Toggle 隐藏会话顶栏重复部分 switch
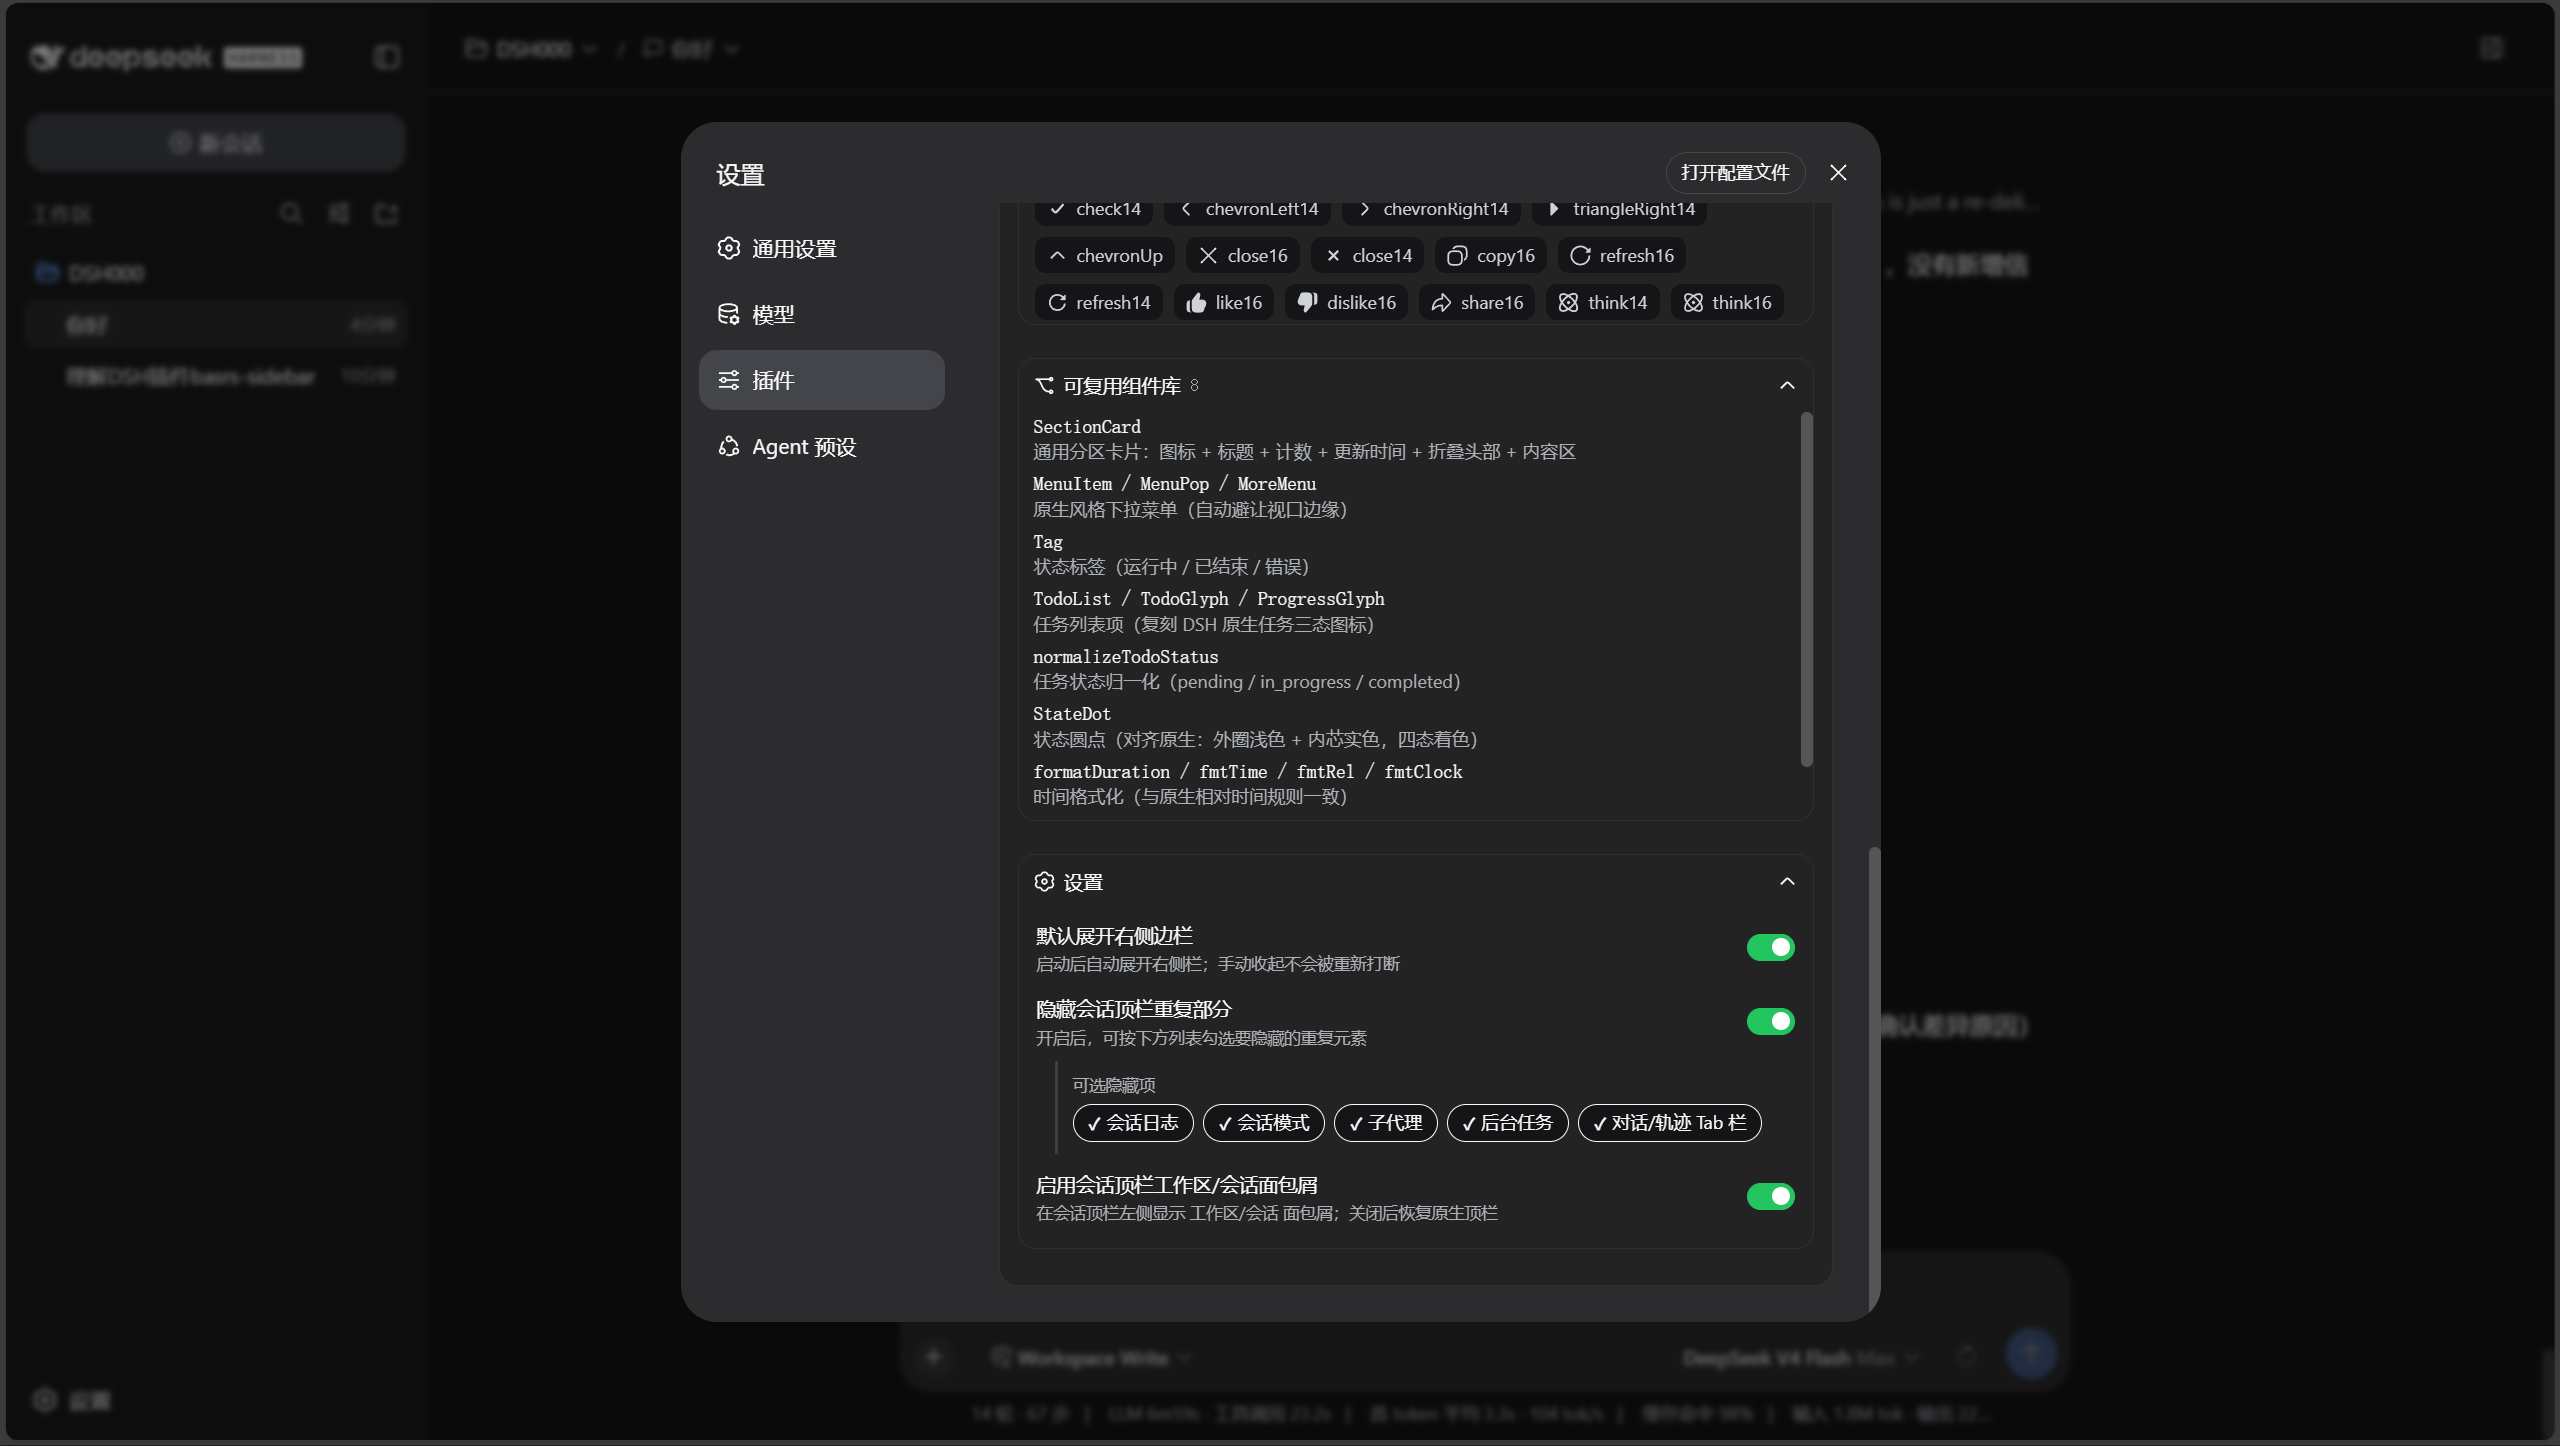This screenshot has width=2560, height=1446. 1771,1022
